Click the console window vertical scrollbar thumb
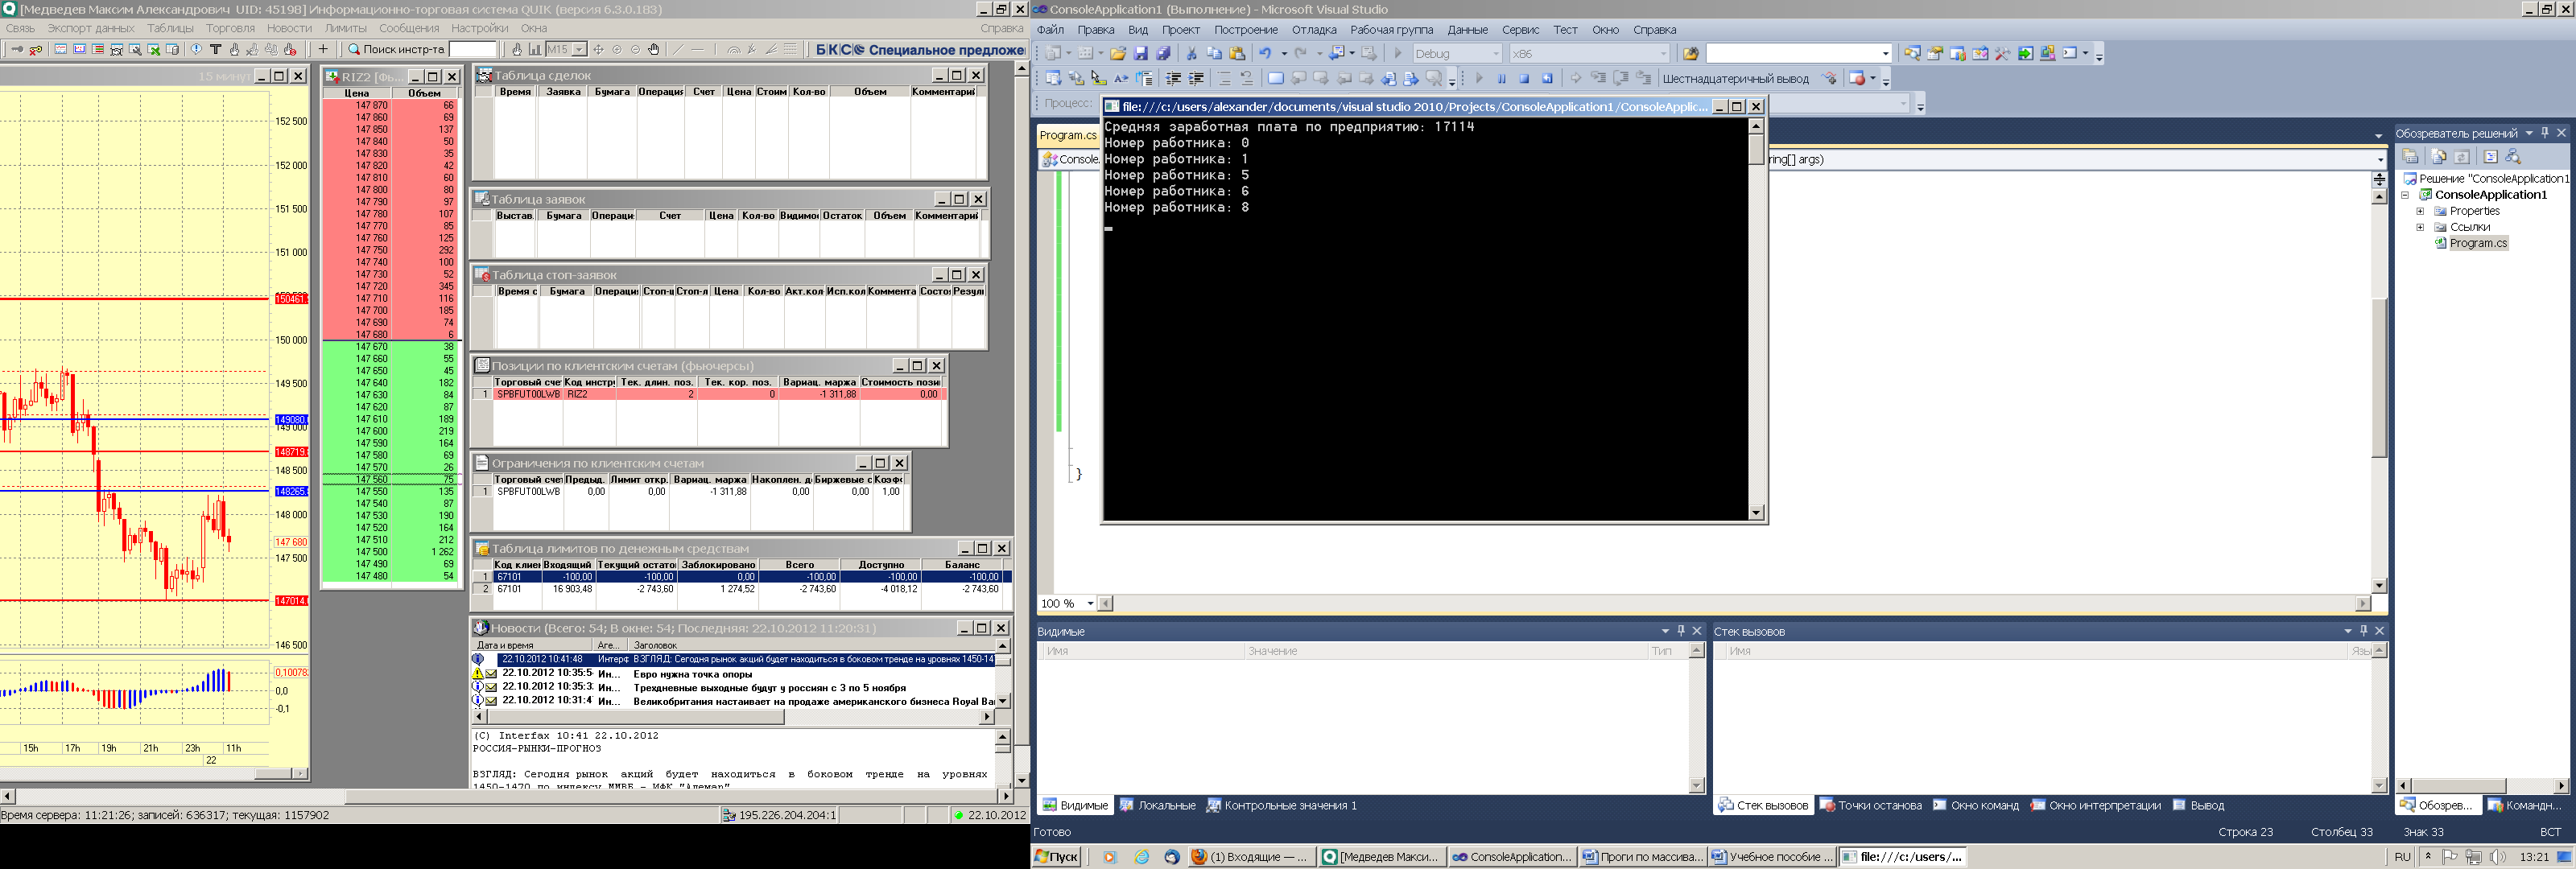This screenshot has height=869, width=2576. [1756, 148]
